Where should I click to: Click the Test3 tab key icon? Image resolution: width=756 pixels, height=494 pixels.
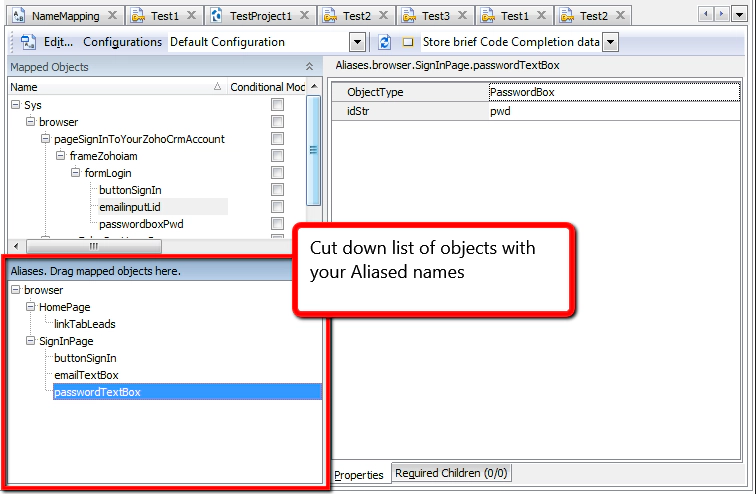(409, 16)
